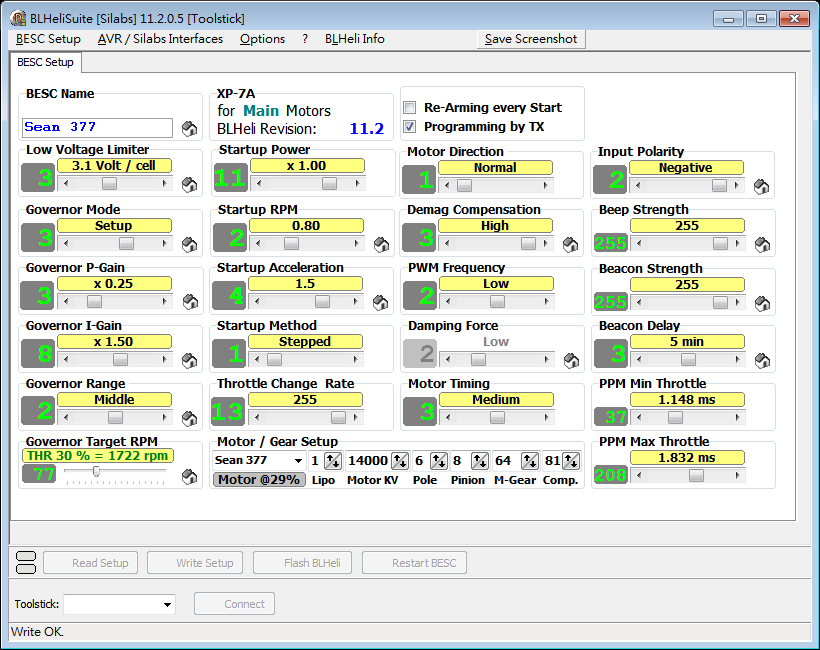Click the Governor Mode reset icon

tap(189, 244)
